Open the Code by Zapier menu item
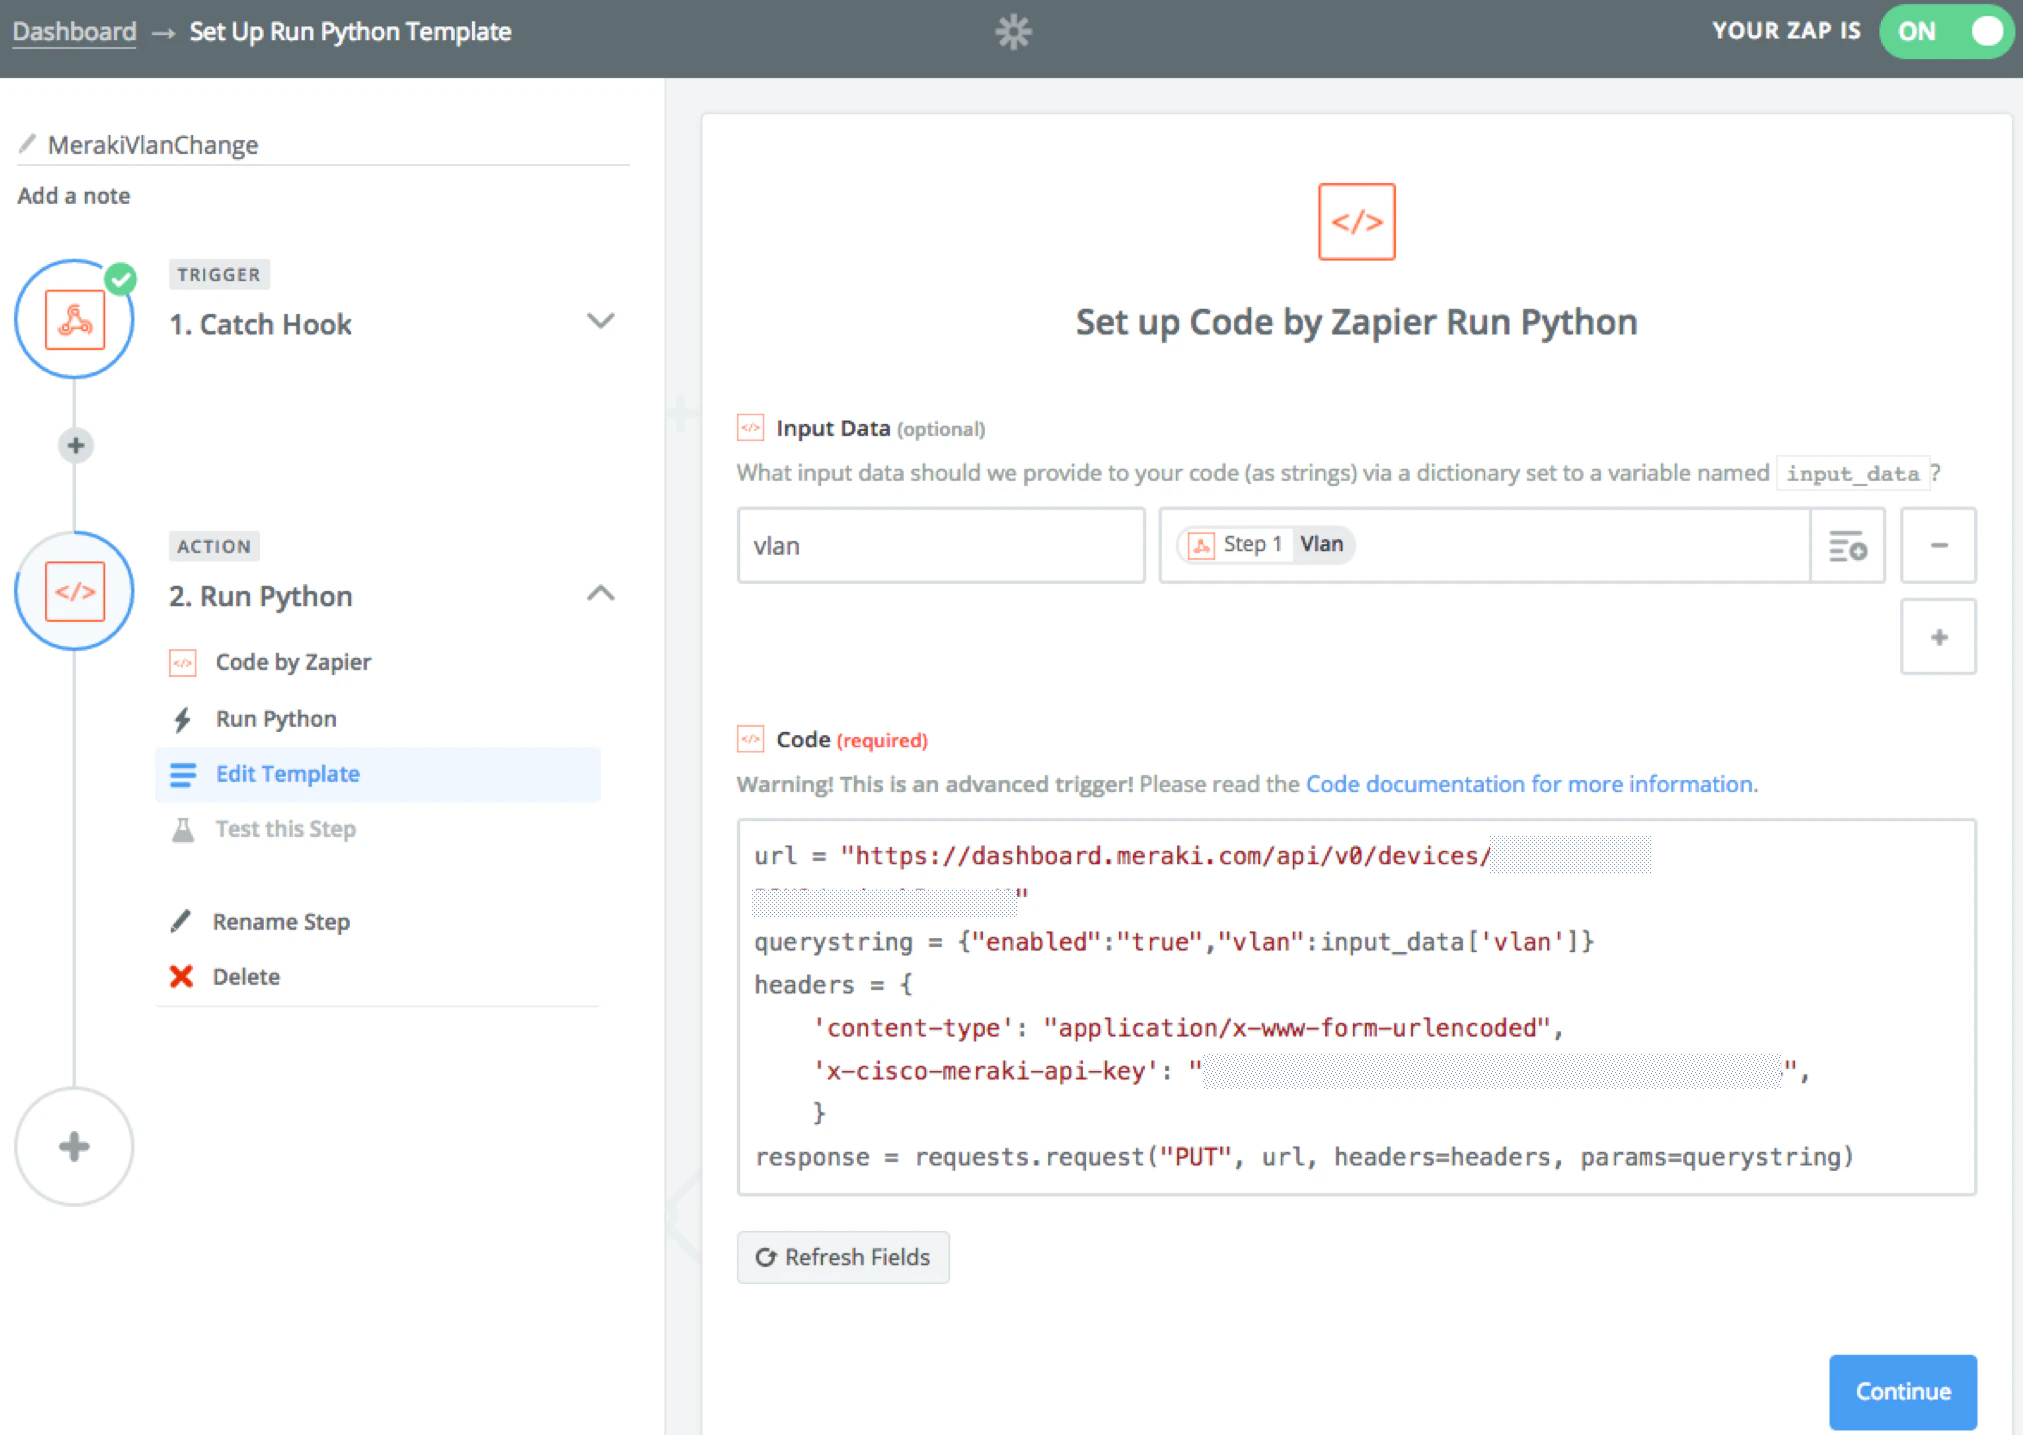2023x1435 pixels. 293,662
